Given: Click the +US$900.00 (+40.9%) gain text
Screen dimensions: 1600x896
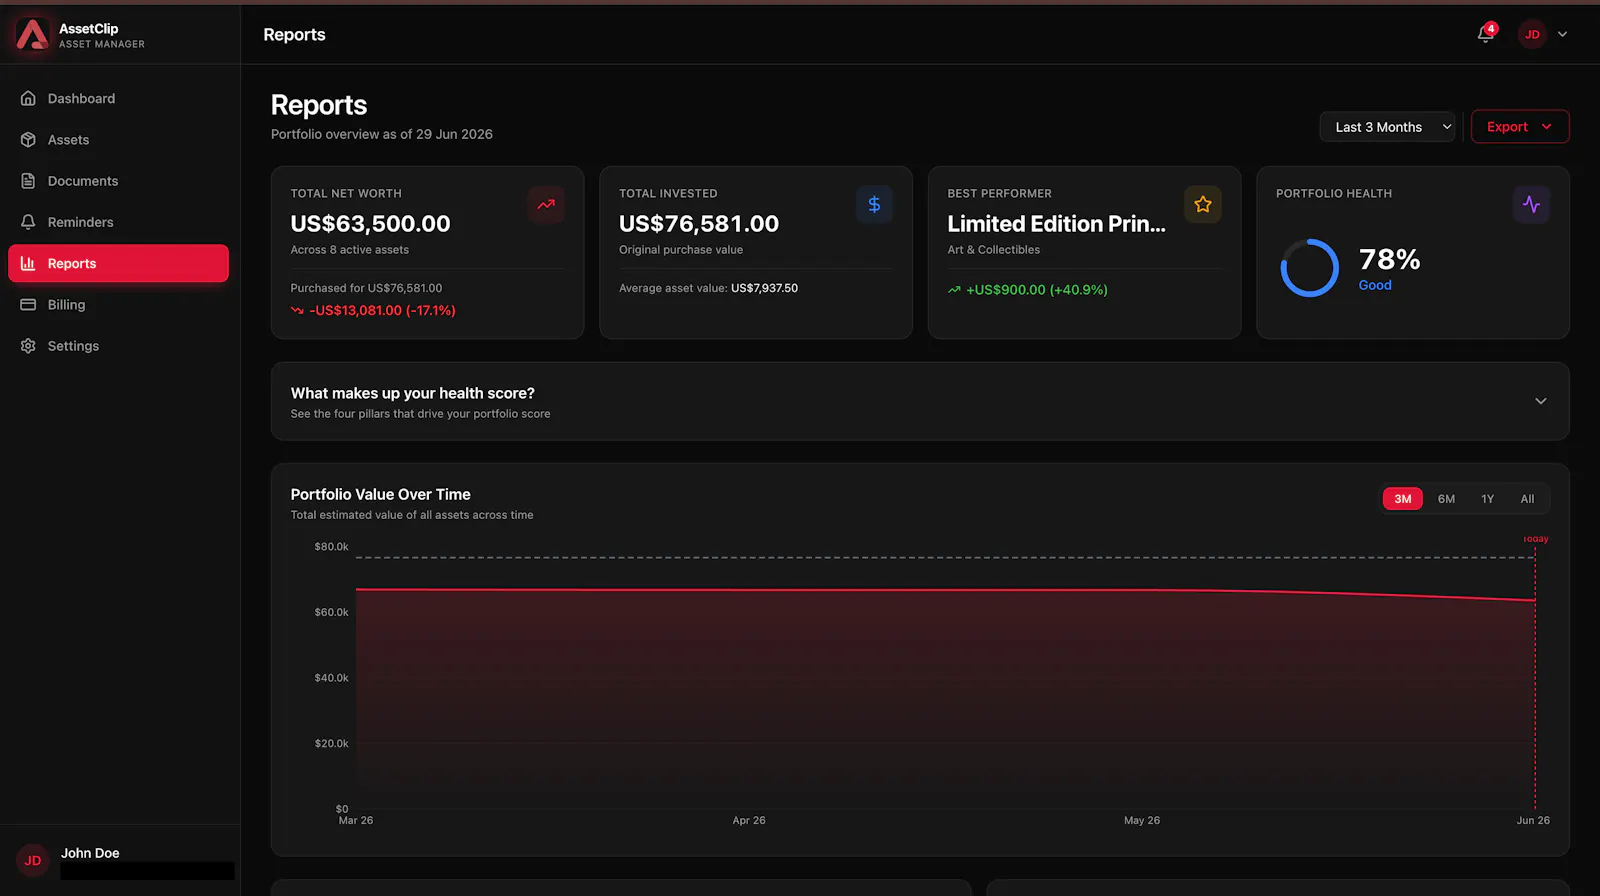Looking at the screenshot, I should tap(1037, 290).
